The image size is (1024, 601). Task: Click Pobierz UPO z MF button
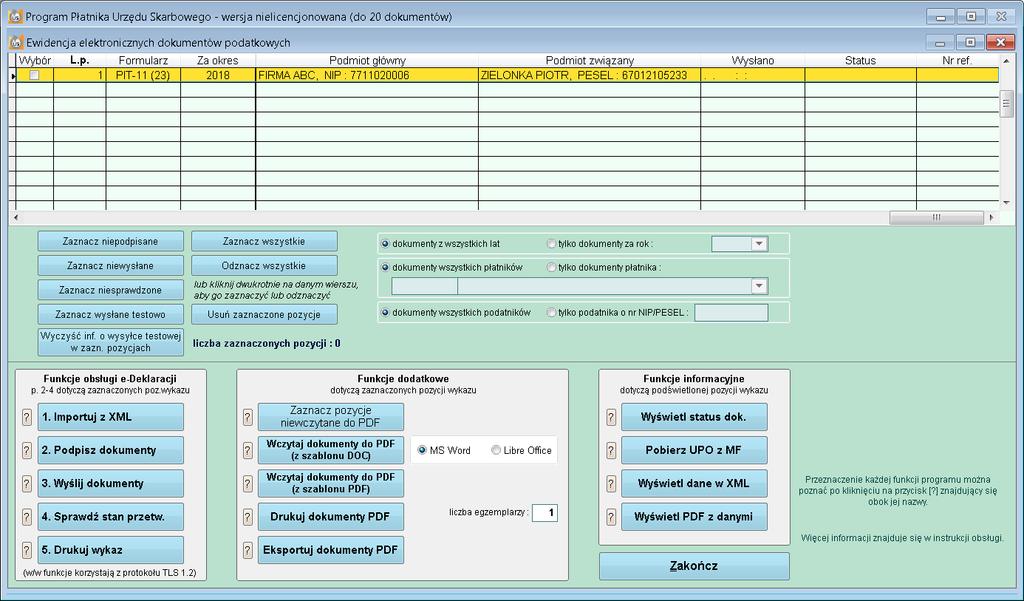tap(694, 450)
